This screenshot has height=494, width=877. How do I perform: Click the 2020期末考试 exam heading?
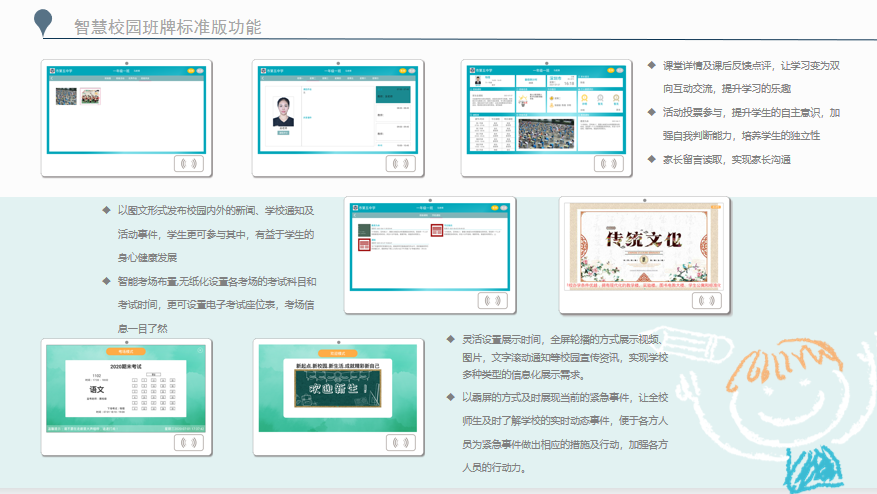[124, 368]
